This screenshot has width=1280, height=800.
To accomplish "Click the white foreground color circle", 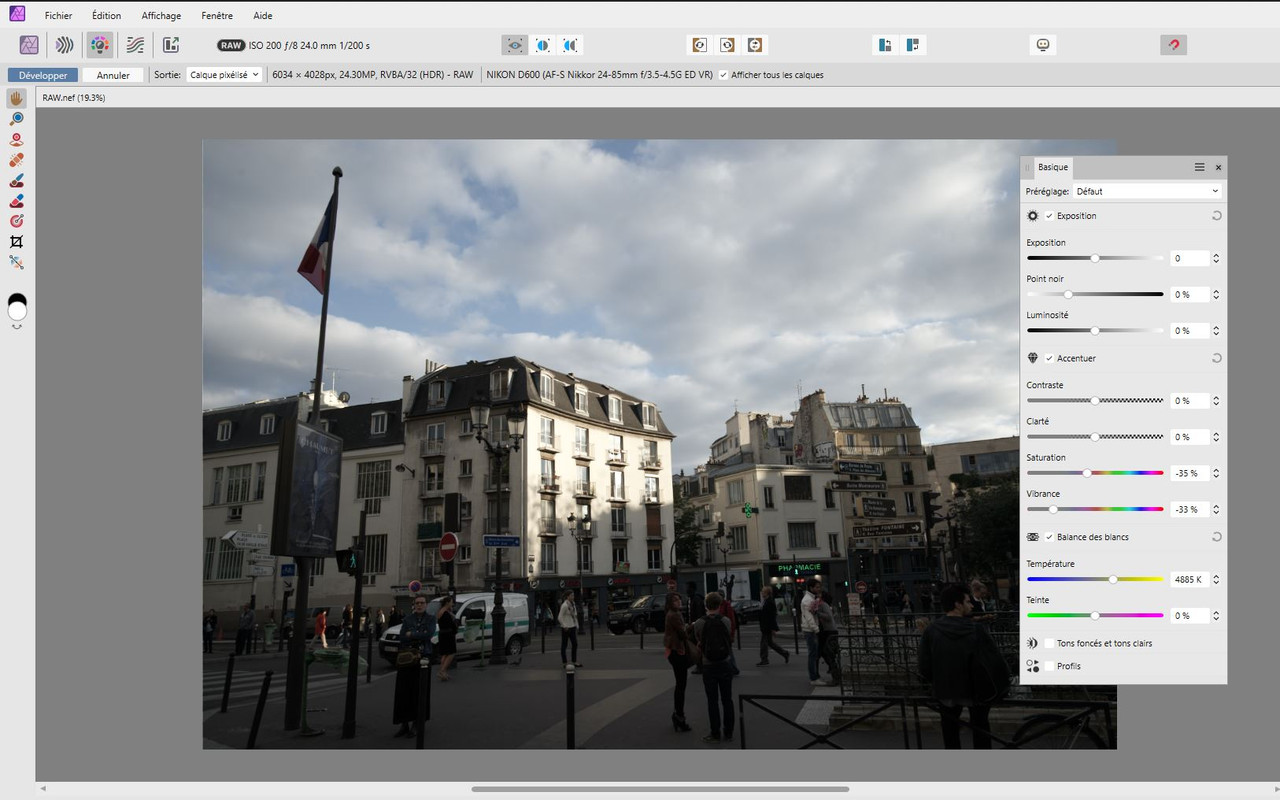I will point(17,312).
